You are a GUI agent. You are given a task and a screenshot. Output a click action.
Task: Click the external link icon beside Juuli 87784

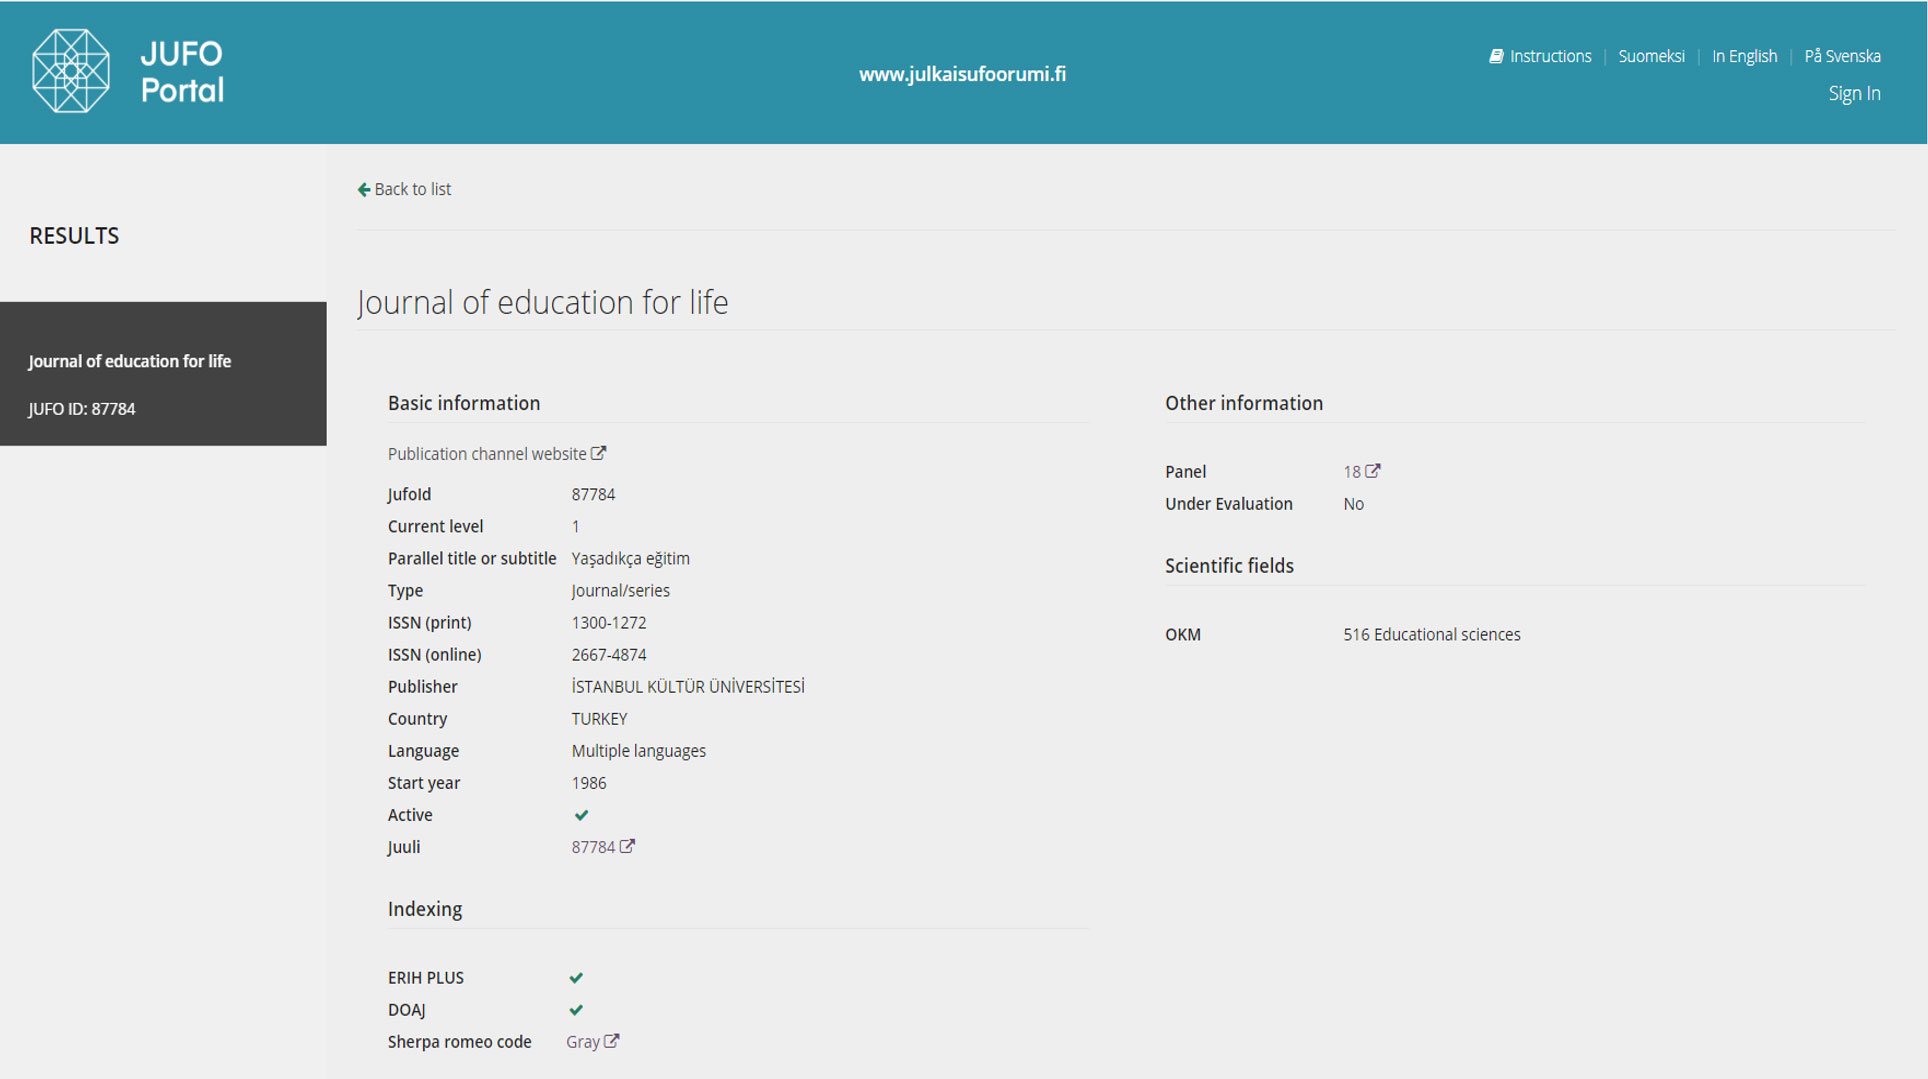pos(627,846)
